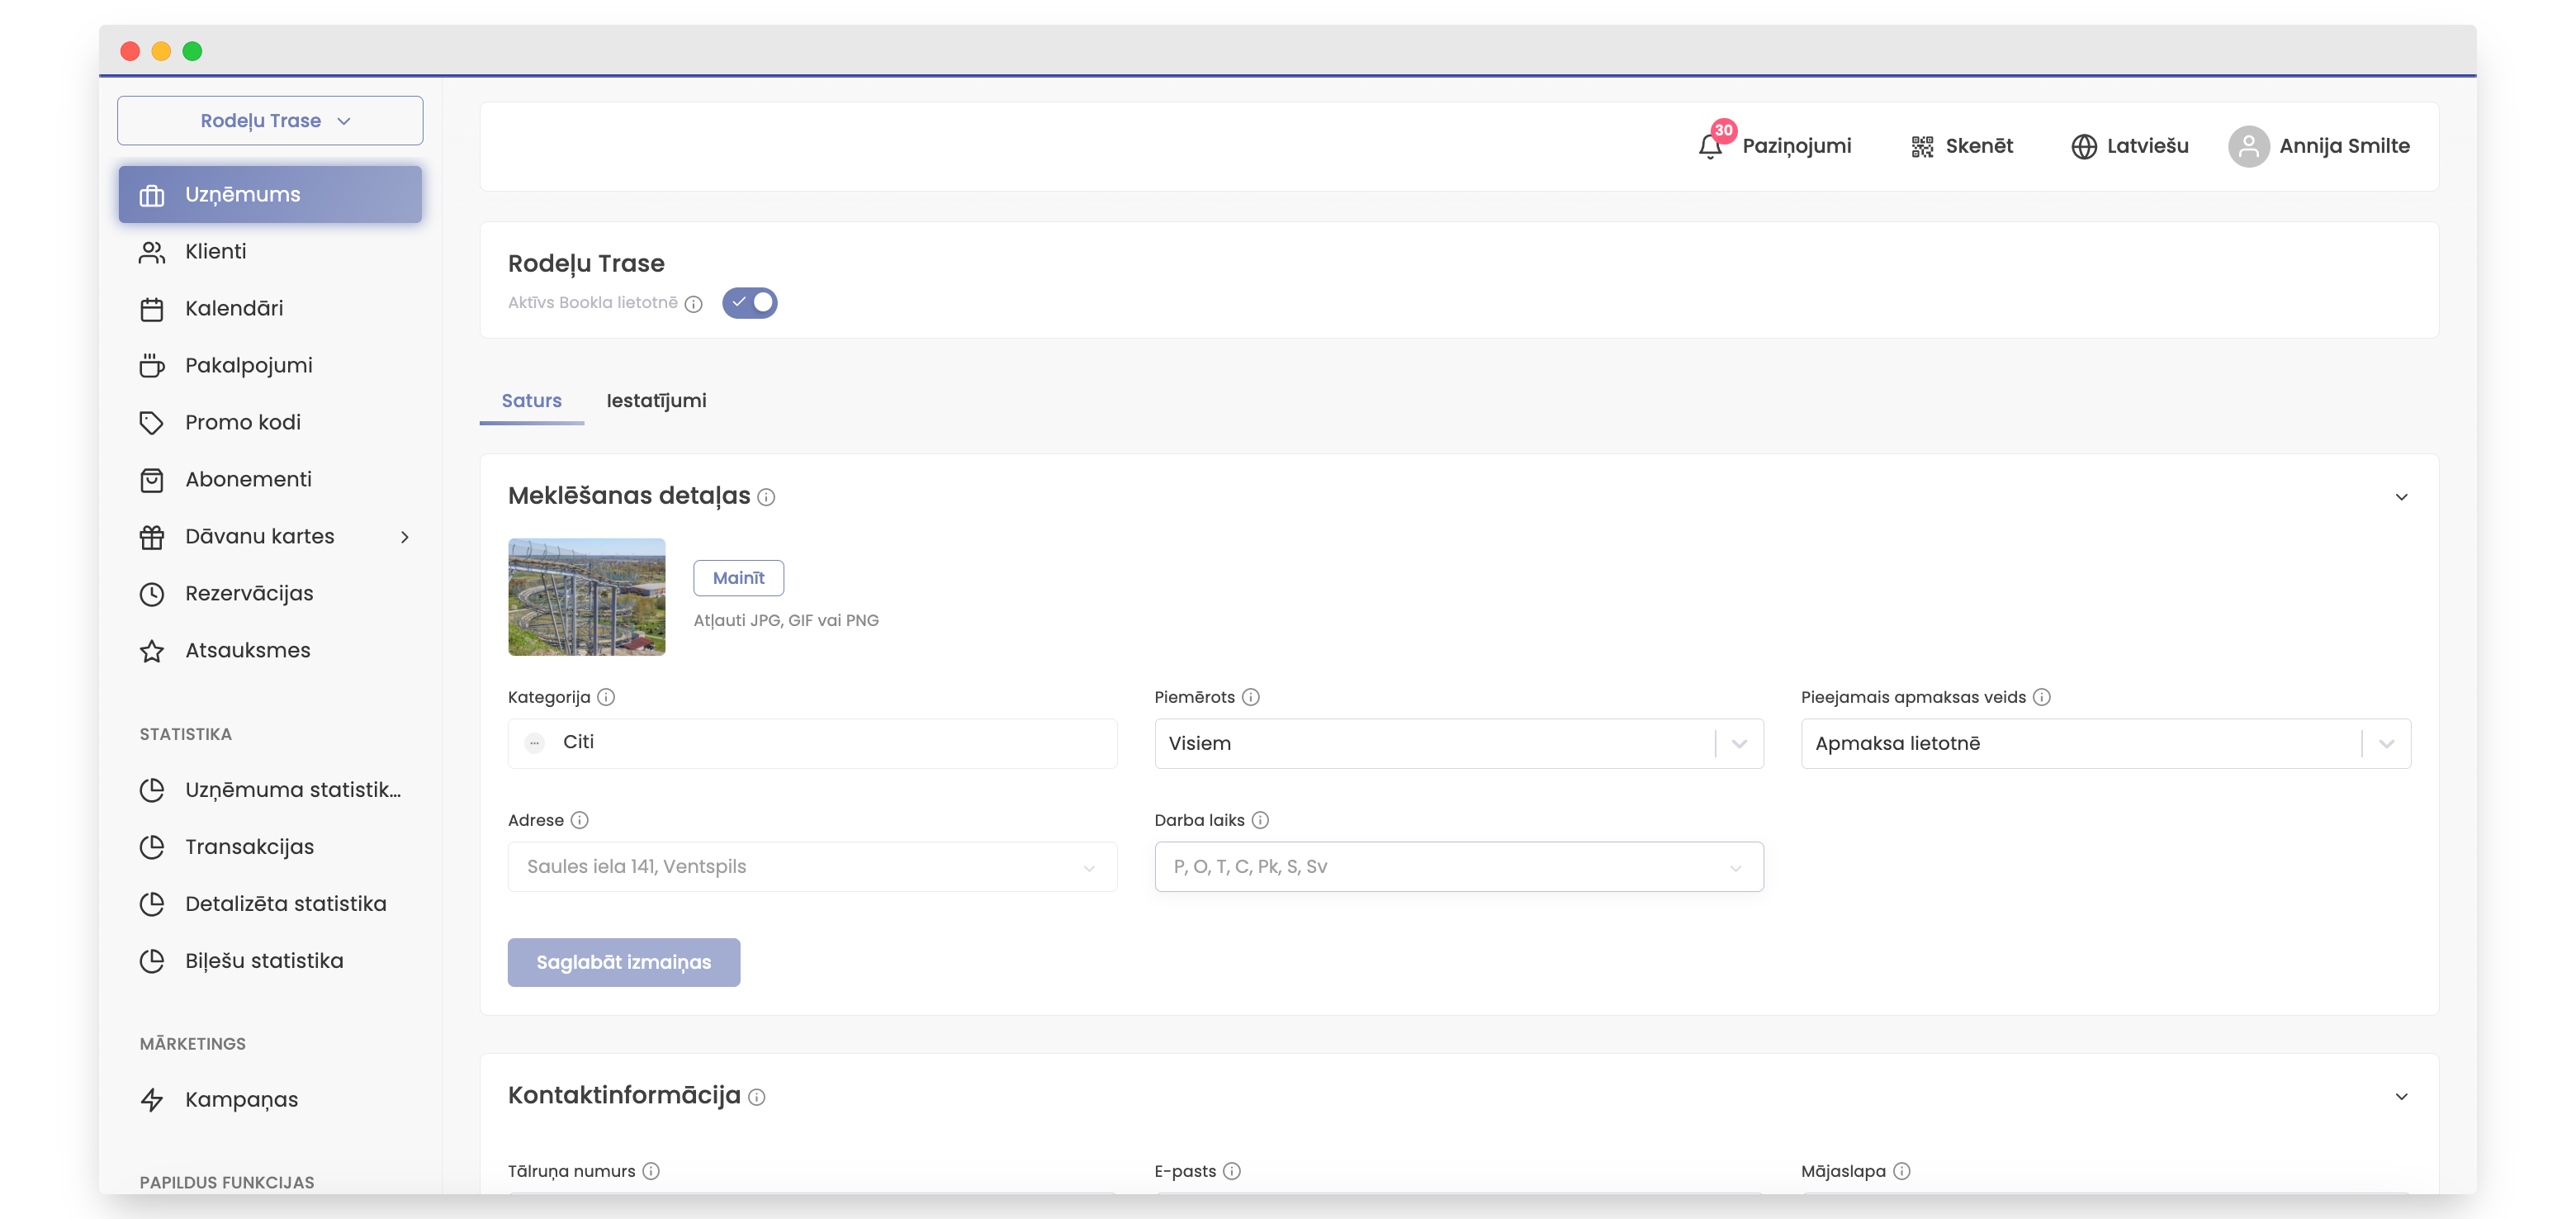Screen dimensions: 2576x1219
Task: Click info icon next to Kategorija
Action: tap(606, 697)
